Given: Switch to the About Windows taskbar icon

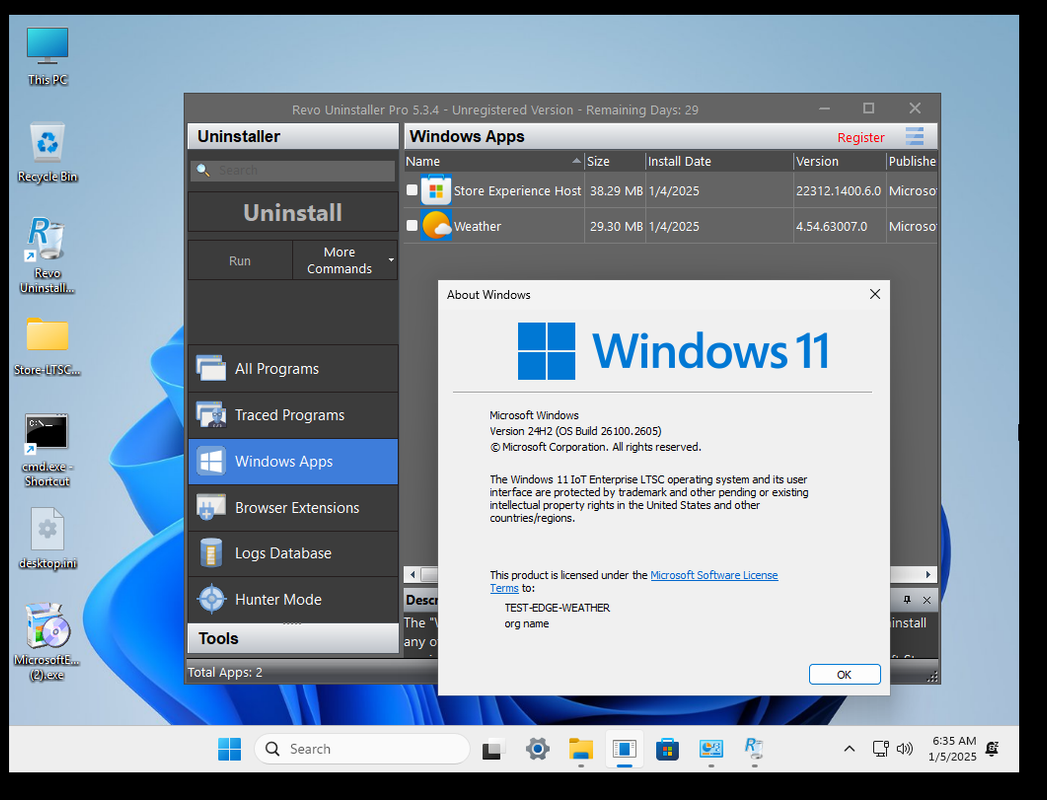Looking at the screenshot, I should click(624, 749).
